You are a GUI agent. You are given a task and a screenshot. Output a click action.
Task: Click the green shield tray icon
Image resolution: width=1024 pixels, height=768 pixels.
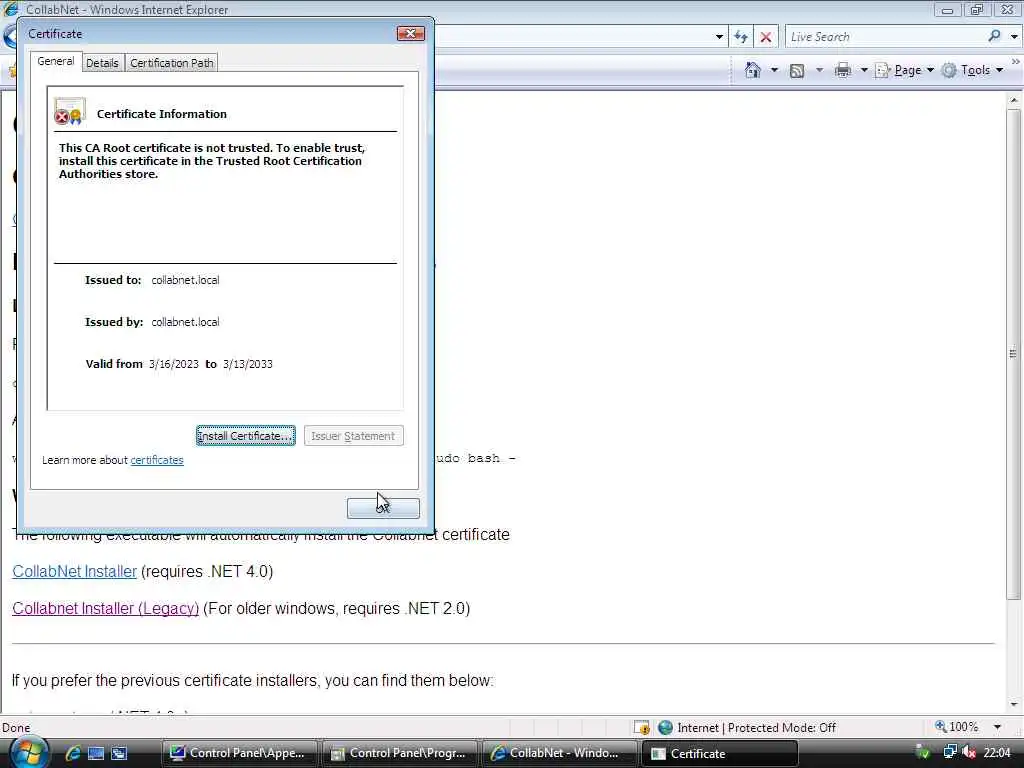click(x=923, y=752)
